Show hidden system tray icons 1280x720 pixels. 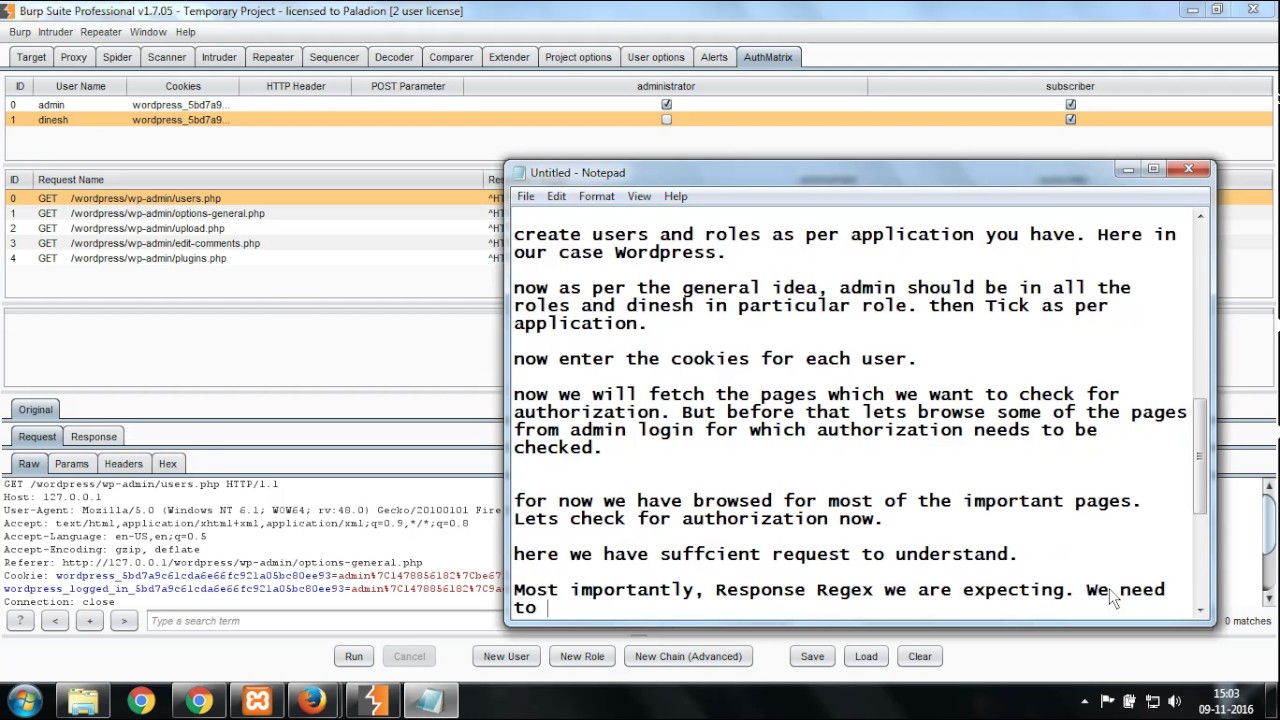tap(1083, 701)
